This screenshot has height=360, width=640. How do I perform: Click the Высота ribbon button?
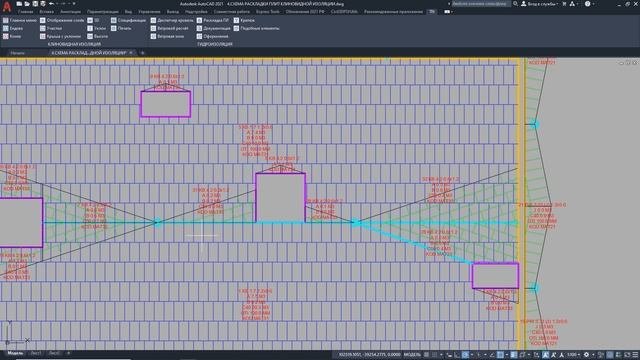click(98, 36)
